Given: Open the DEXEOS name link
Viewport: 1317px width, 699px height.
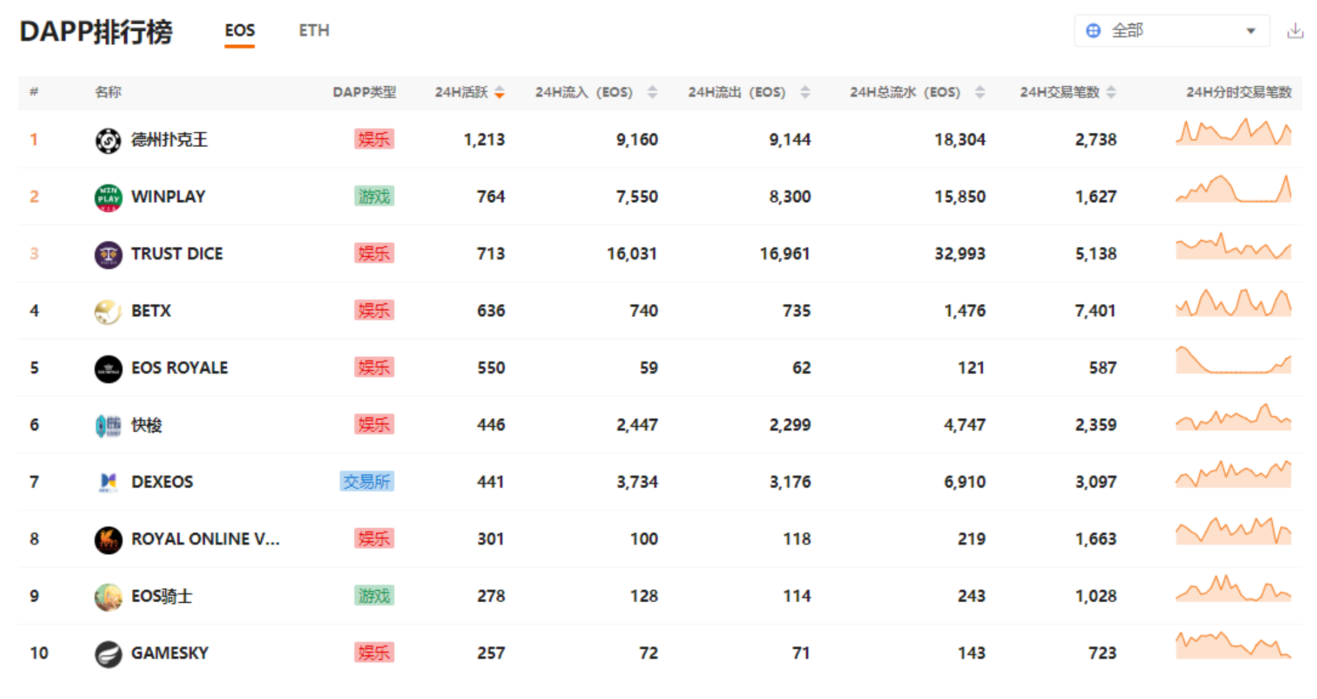Looking at the screenshot, I should (162, 482).
